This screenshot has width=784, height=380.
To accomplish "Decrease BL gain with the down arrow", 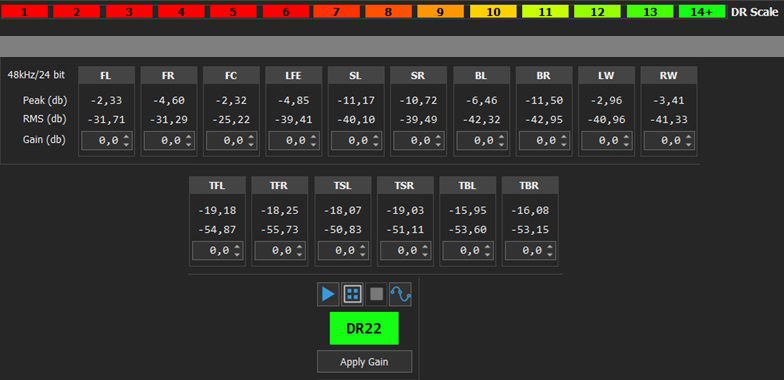I will click(x=502, y=145).
